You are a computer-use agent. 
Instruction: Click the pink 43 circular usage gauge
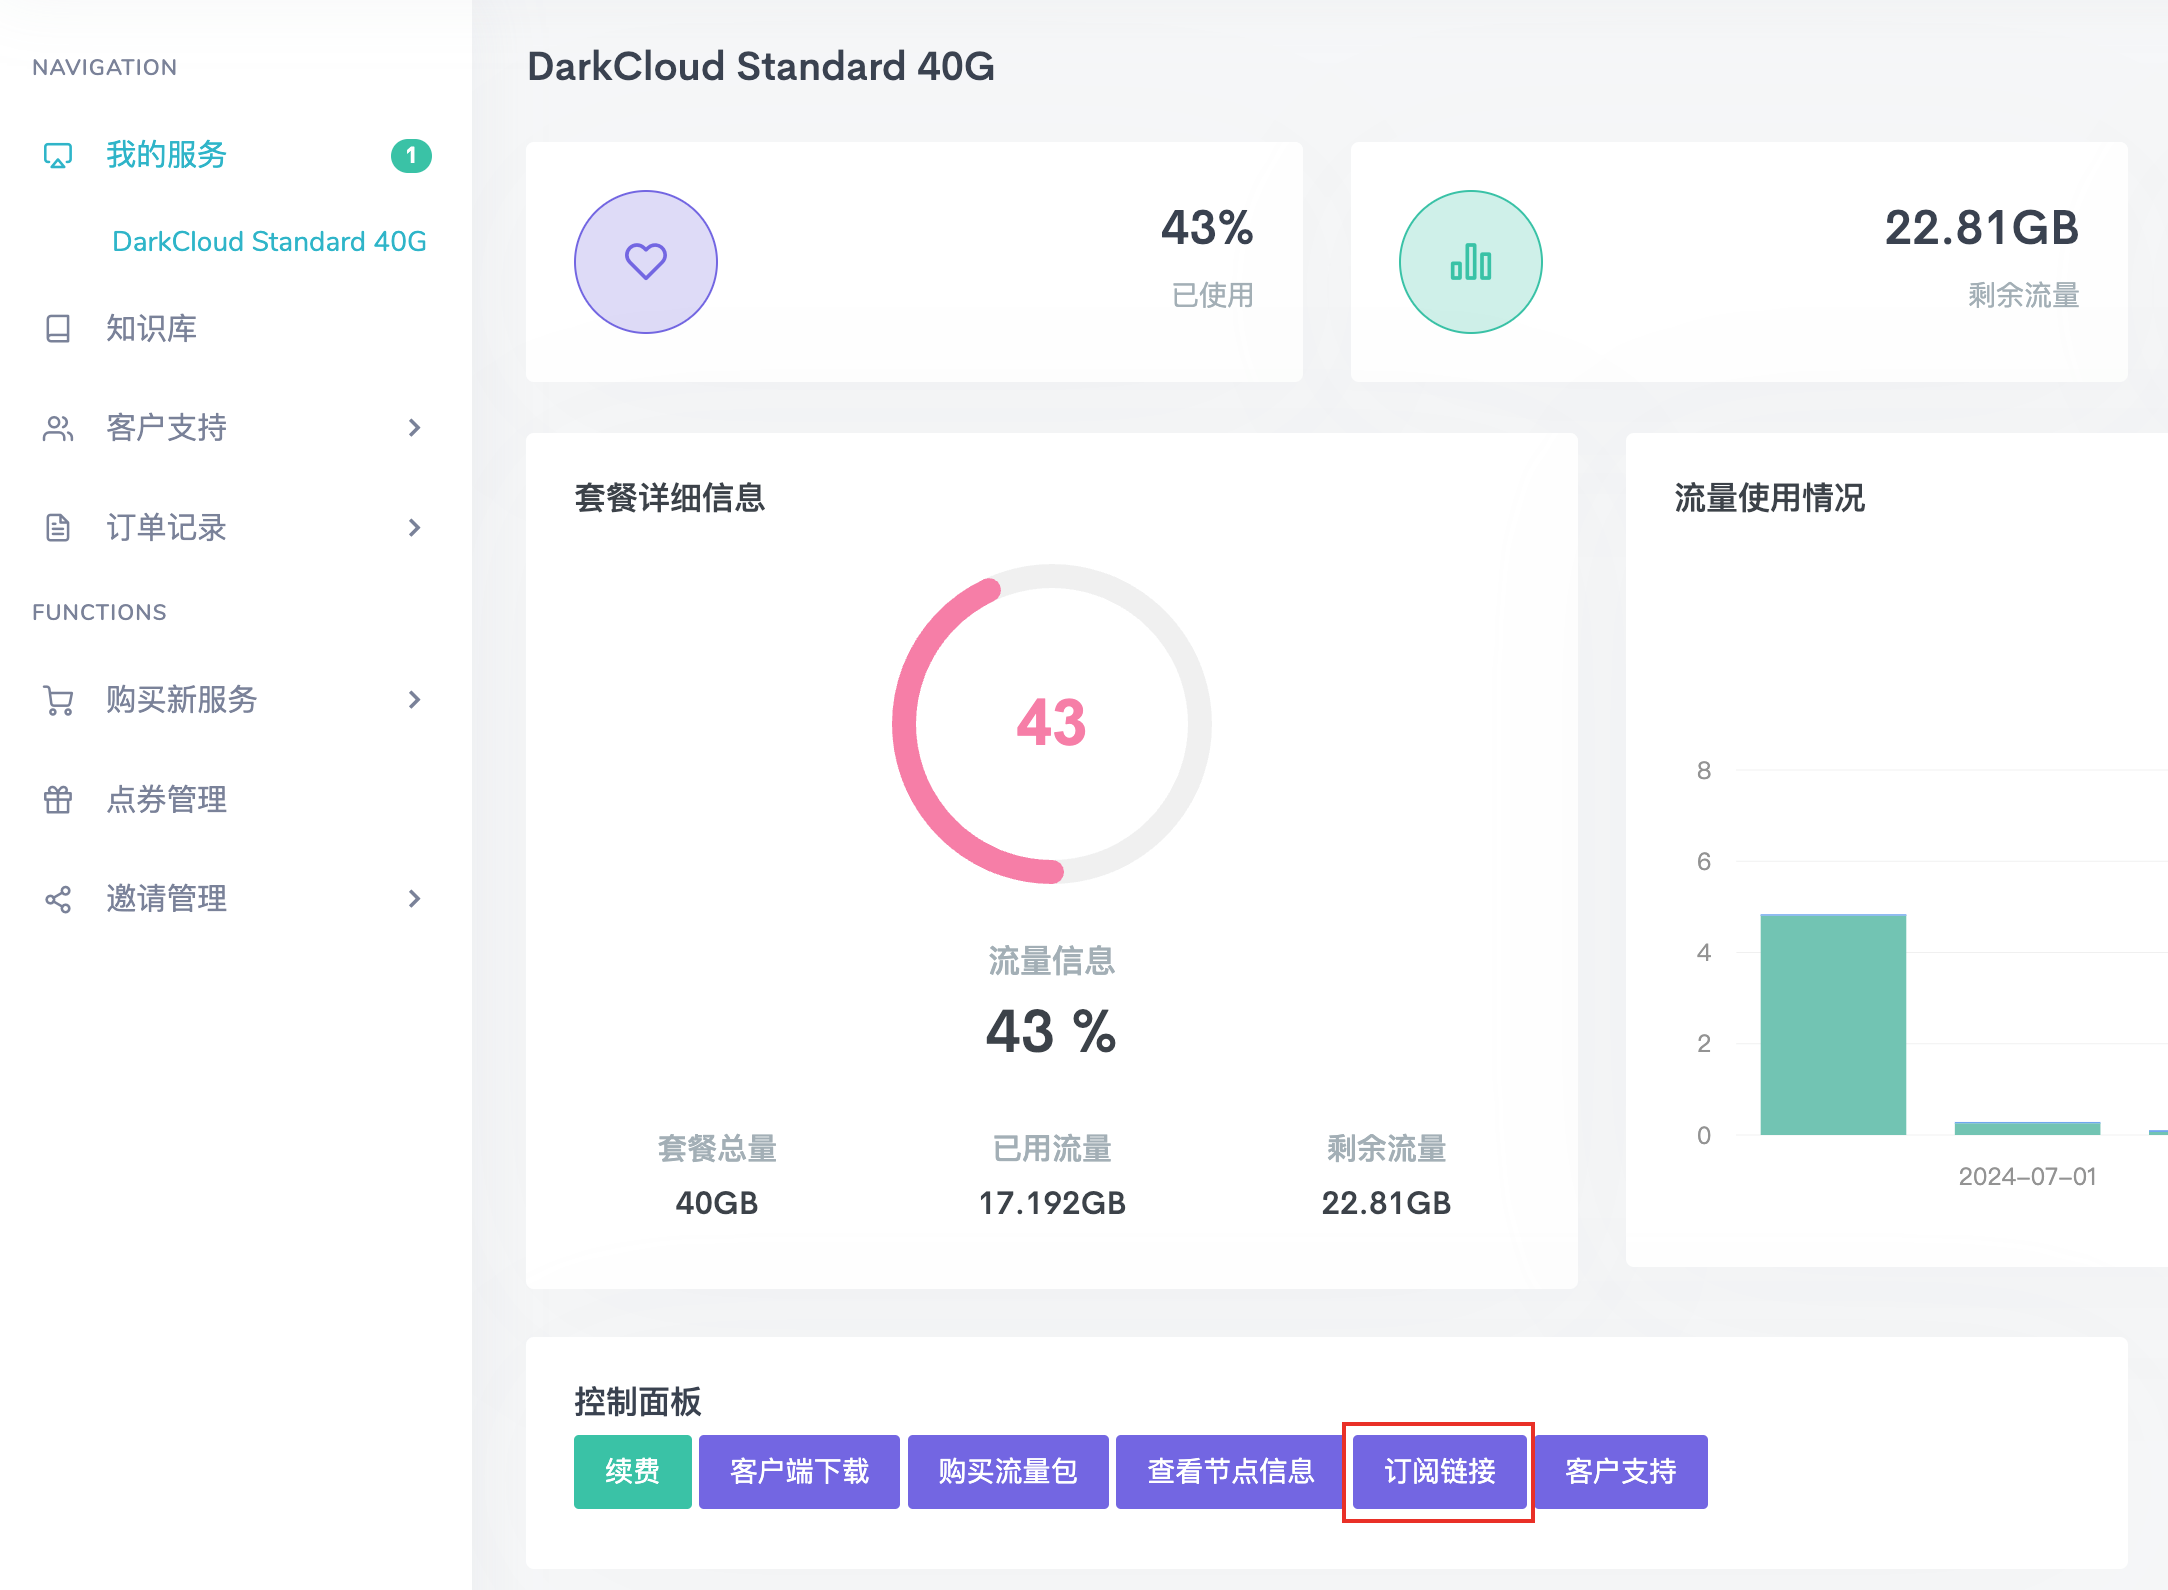[x=1051, y=723]
